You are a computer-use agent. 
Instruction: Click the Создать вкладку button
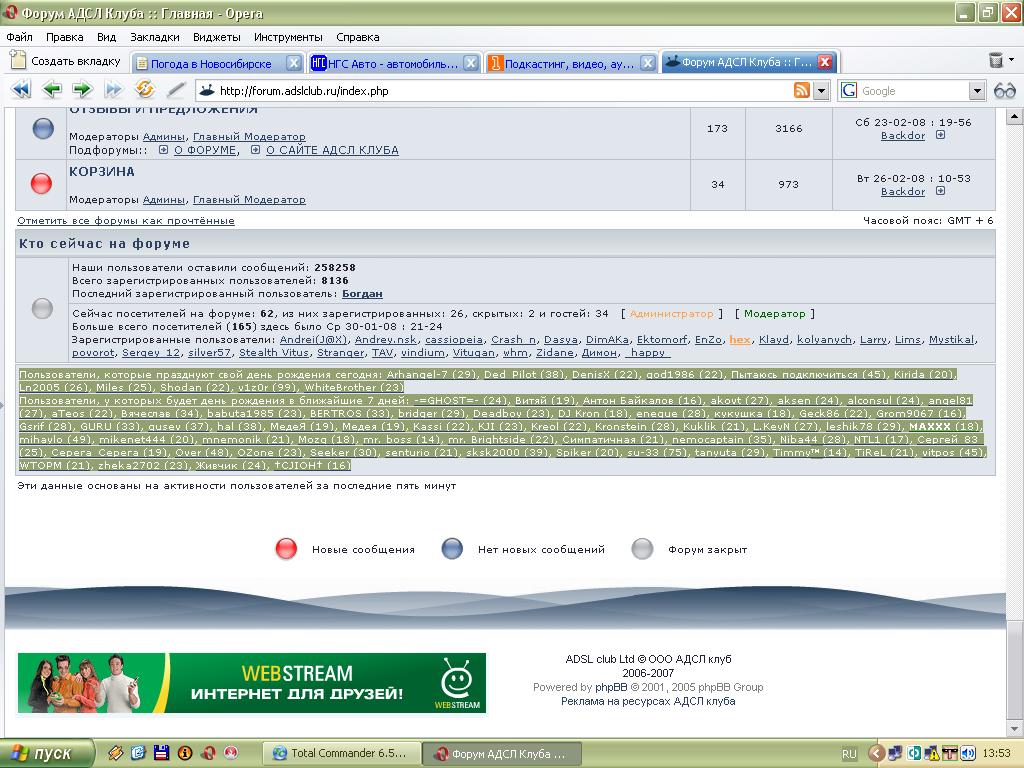65,61
